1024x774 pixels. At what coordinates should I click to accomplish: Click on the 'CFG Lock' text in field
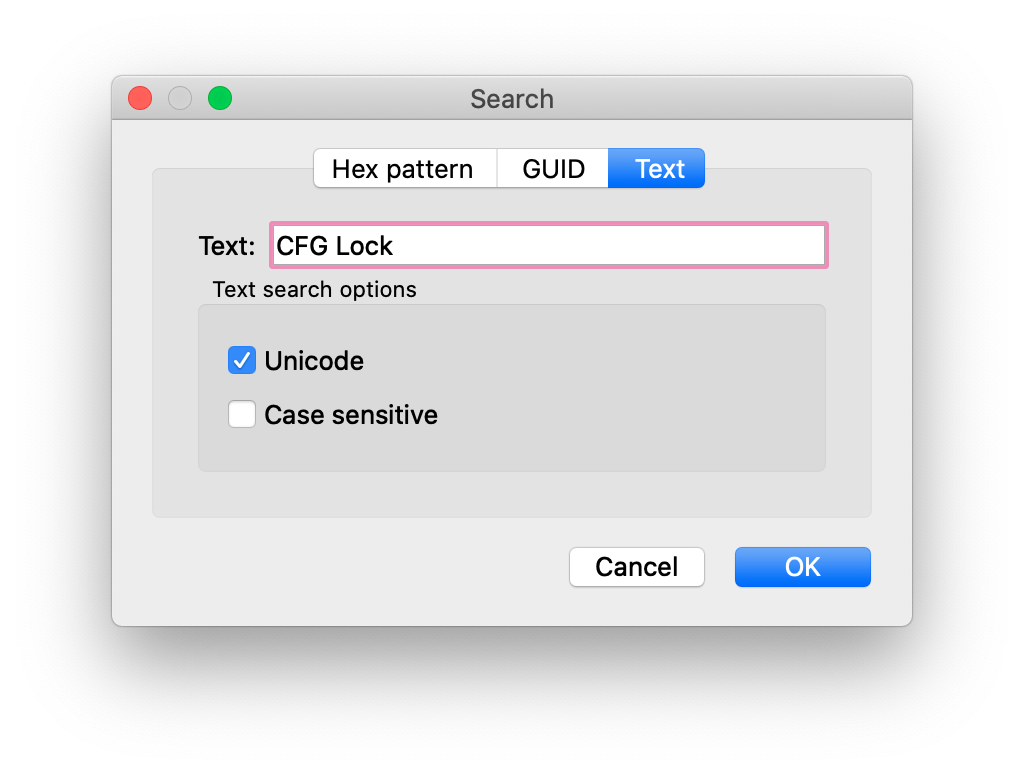click(x=334, y=246)
